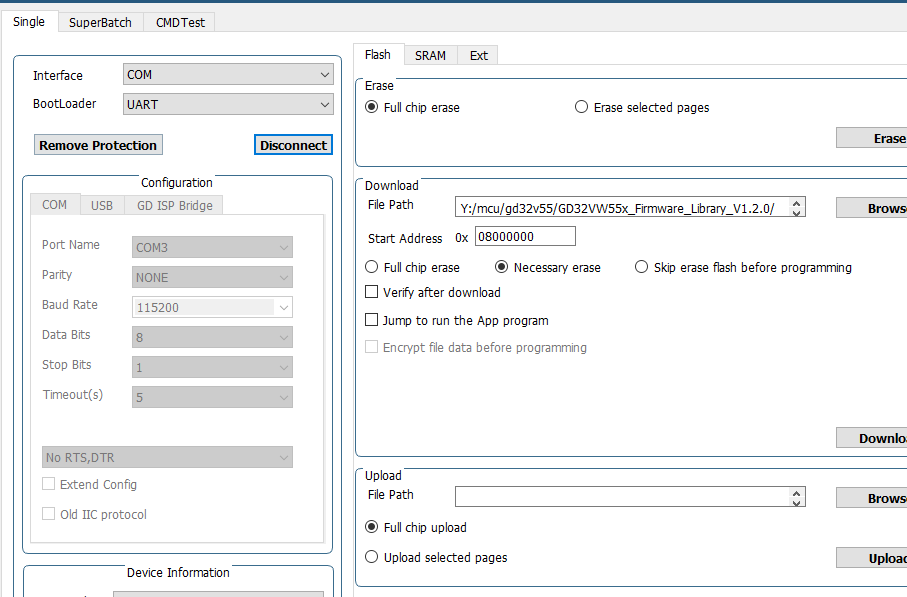Select Upload selected pages option
Image resolution: width=907 pixels, height=597 pixels.
[x=372, y=557]
